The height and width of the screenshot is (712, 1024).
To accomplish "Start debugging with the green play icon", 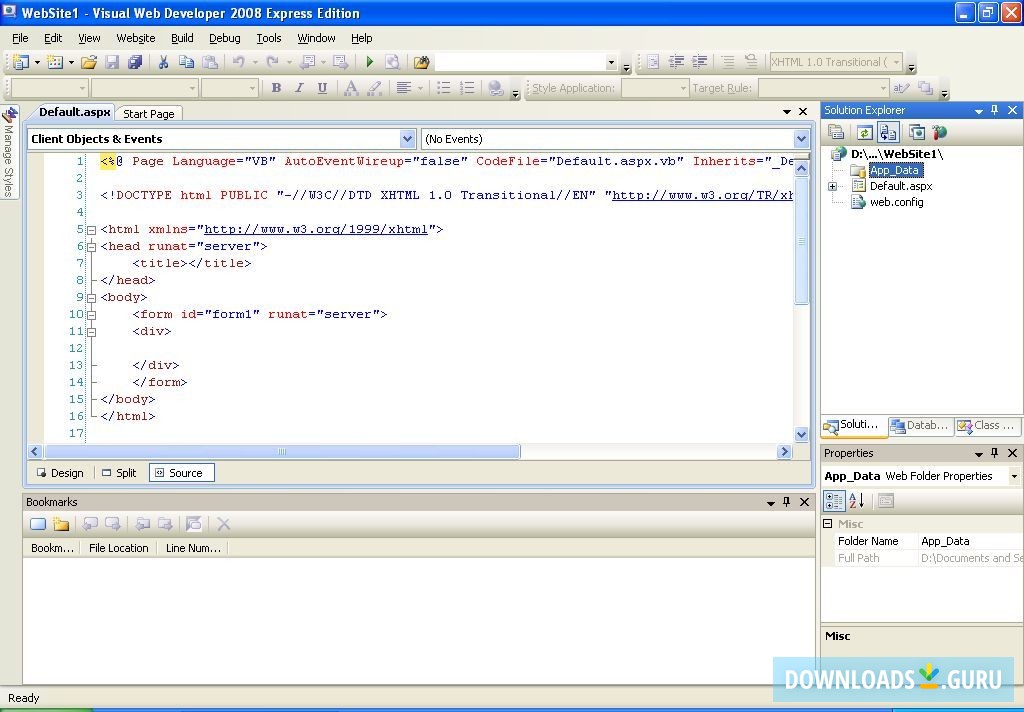I will click(369, 61).
